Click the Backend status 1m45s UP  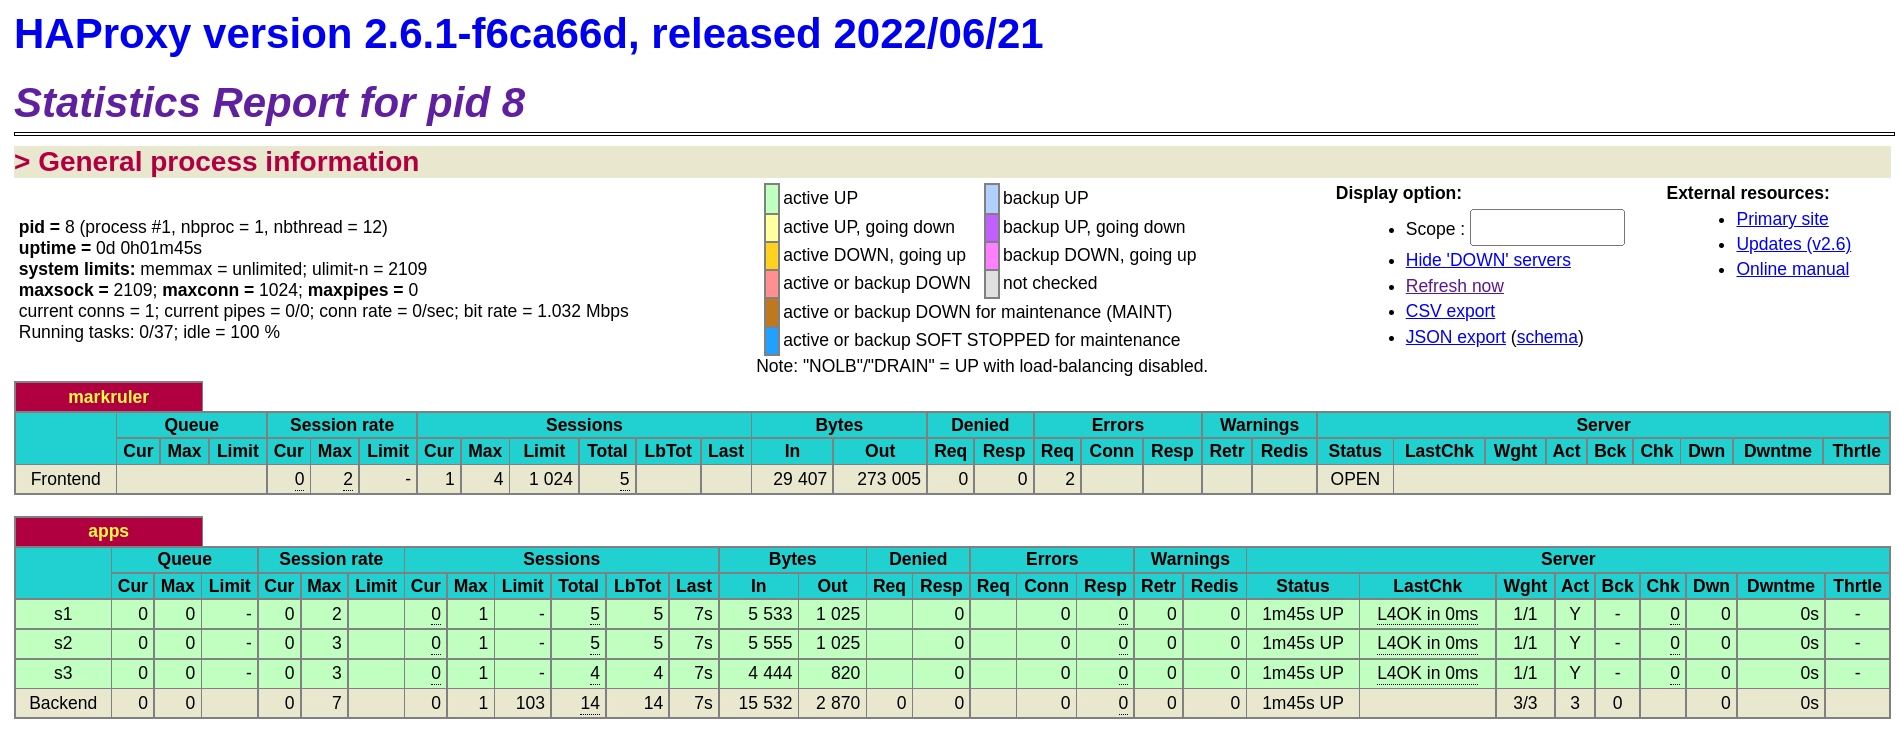pyautogui.click(x=1302, y=703)
